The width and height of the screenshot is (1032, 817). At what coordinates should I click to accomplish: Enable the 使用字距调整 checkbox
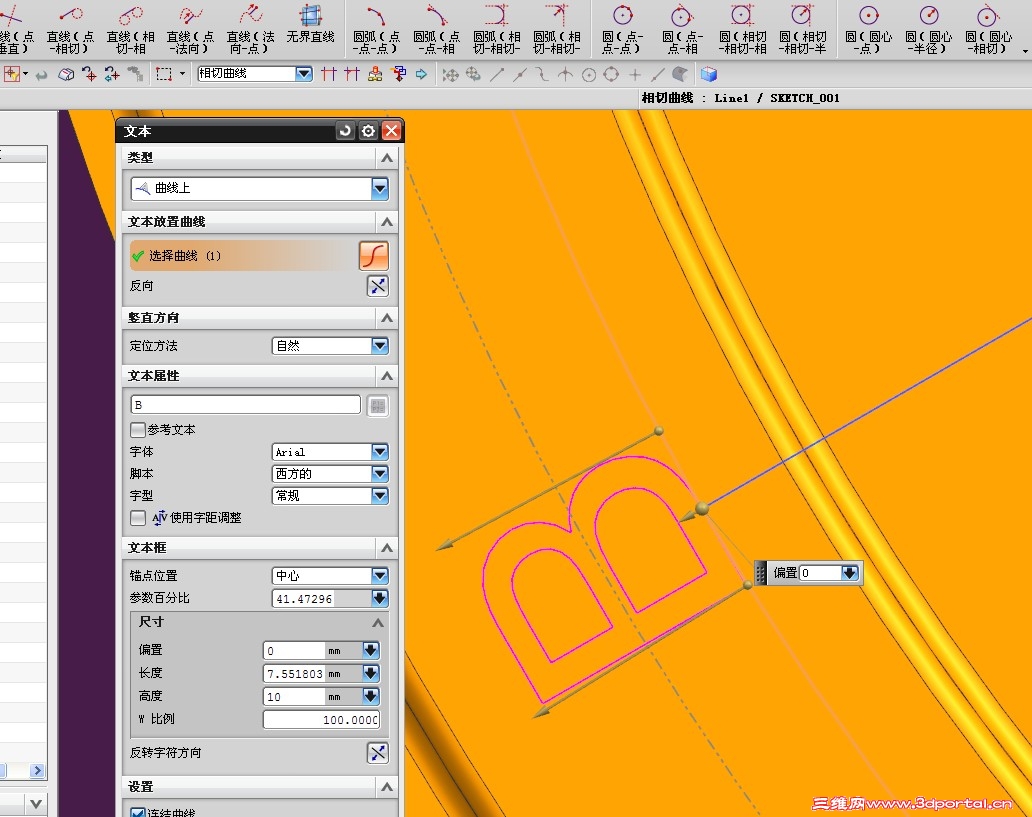[138, 518]
